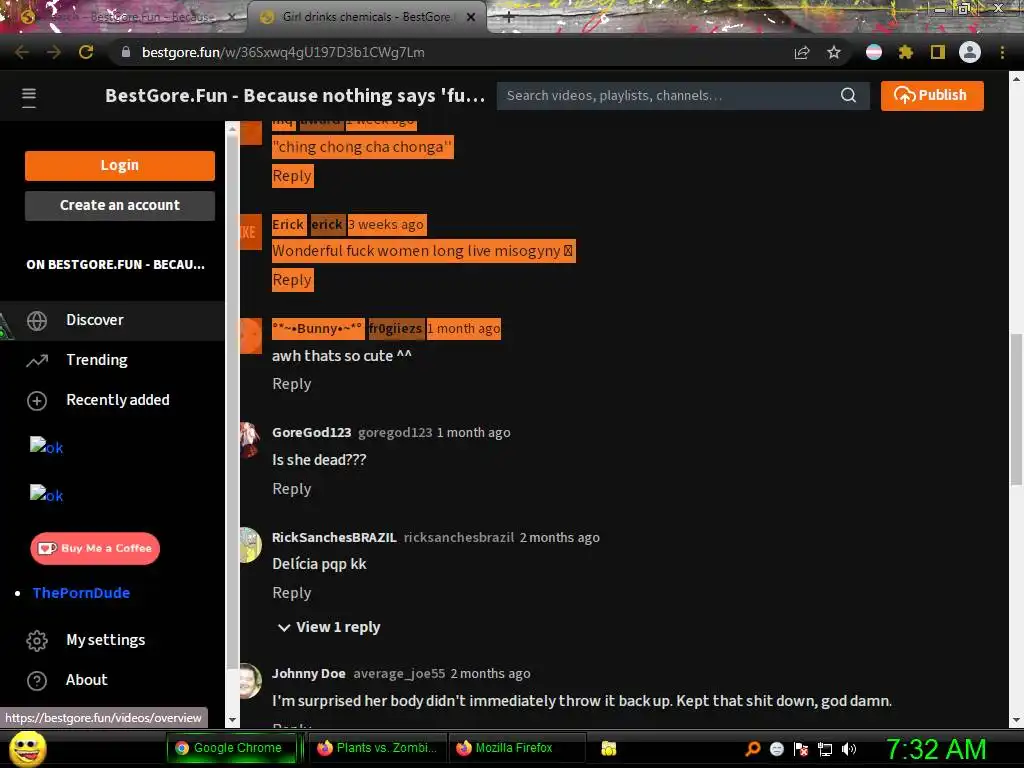This screenshot has height=768, width=1024.
Task: Click the Buy Me a Coffee button
Action: (x=95, y=549)
